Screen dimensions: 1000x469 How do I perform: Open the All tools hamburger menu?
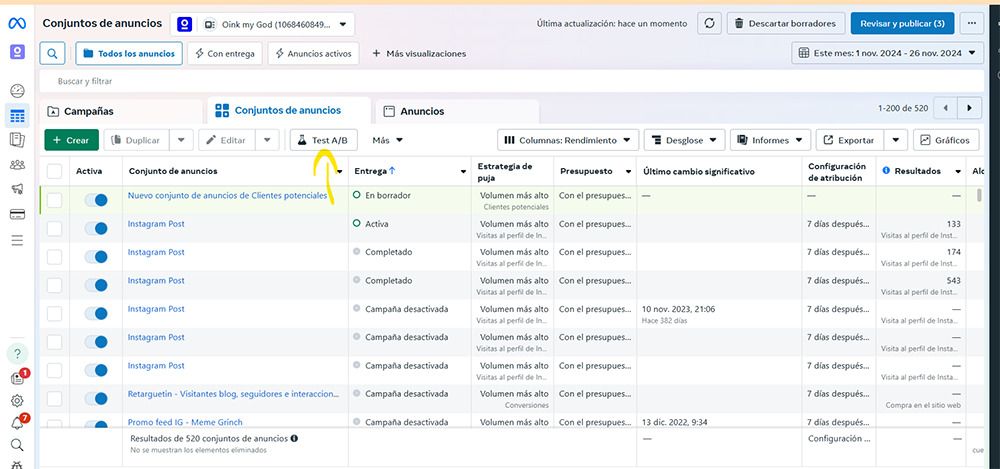point(17,240)
